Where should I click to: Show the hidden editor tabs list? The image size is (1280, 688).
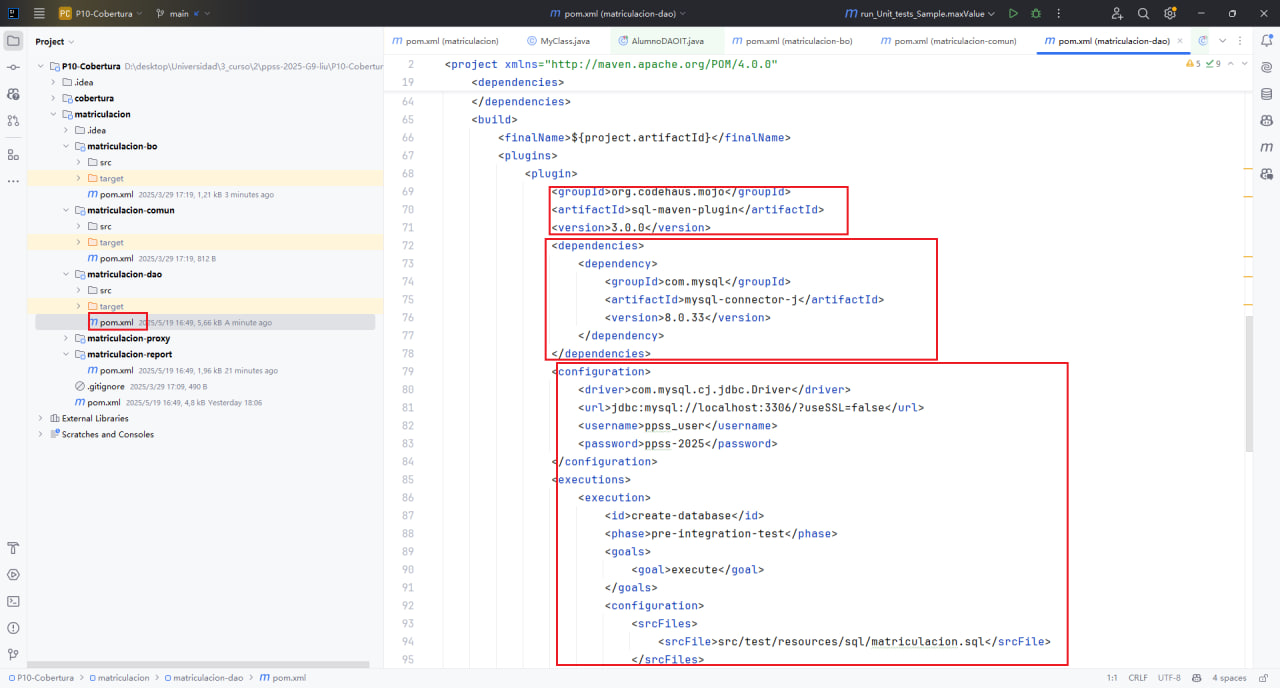(x=1222, y=41)
